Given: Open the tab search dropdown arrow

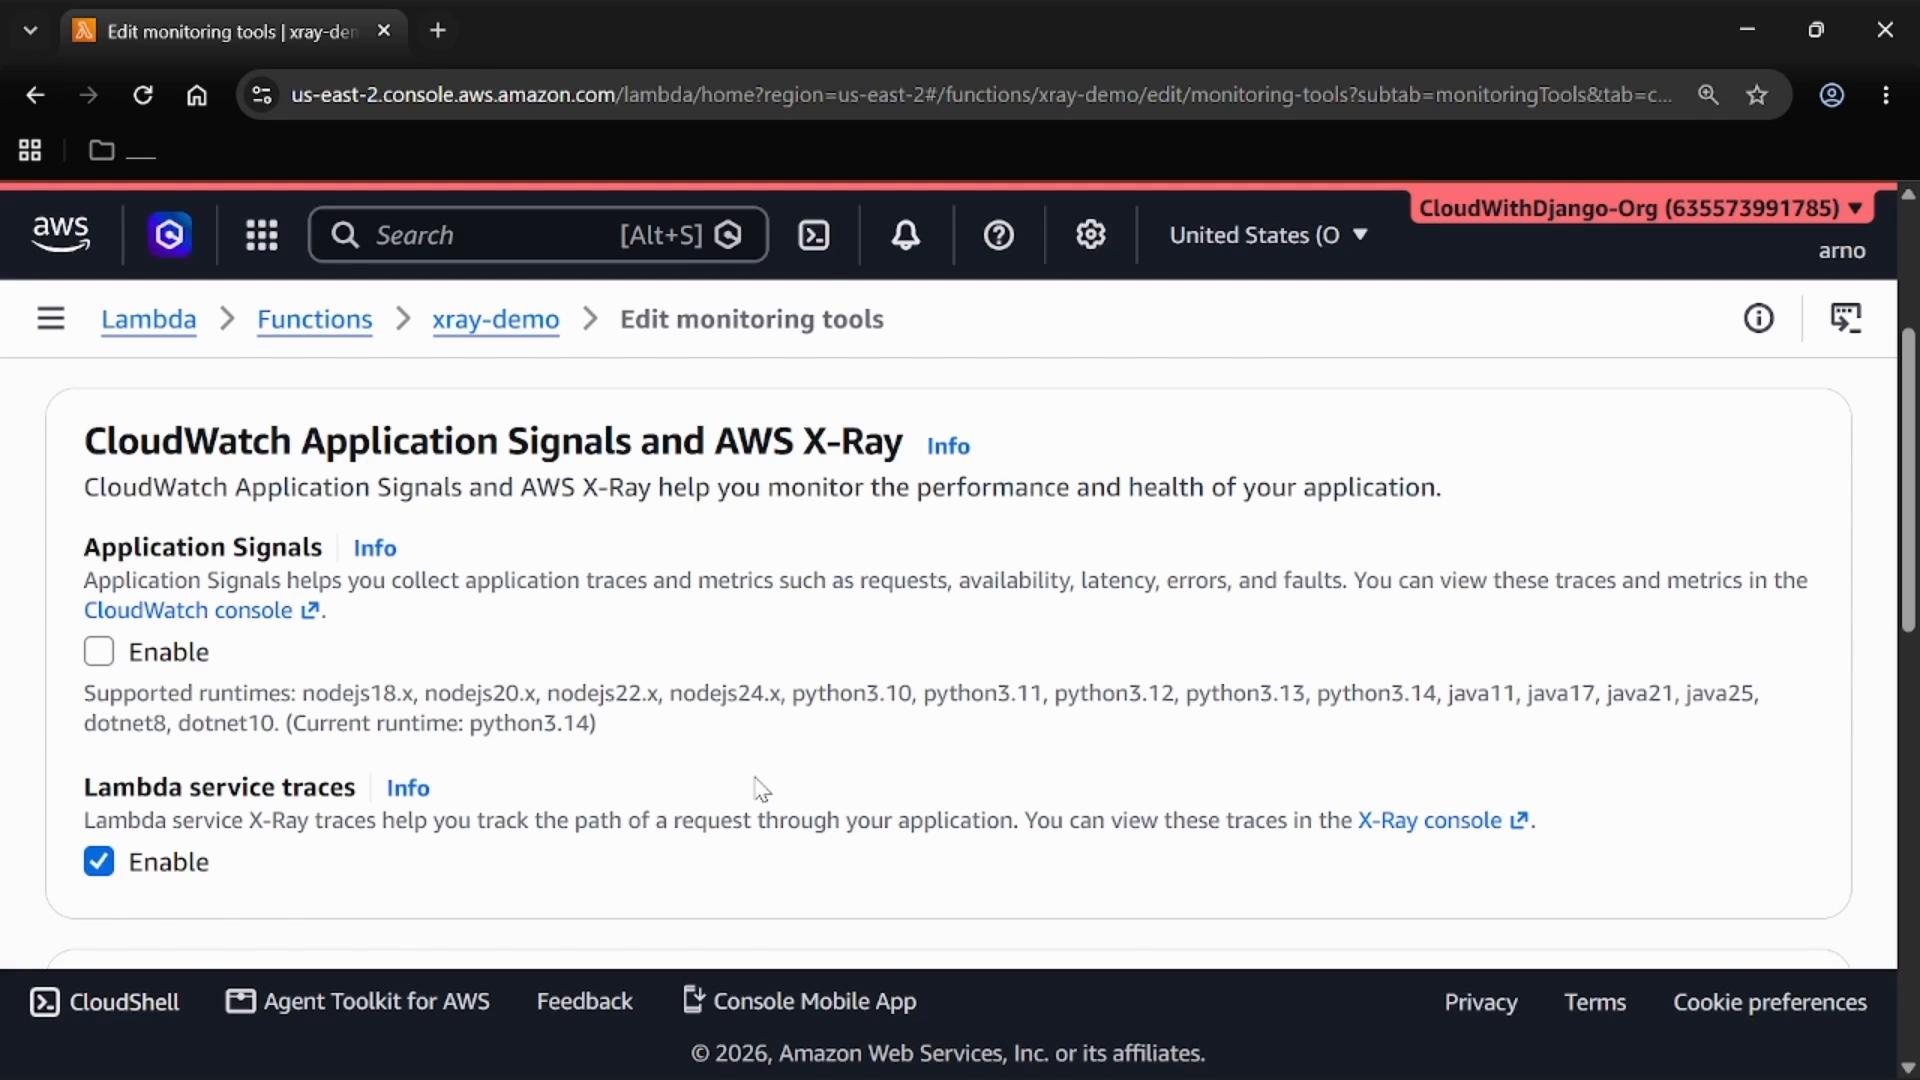Looking at the screenshot, I should tap(30, 31).
